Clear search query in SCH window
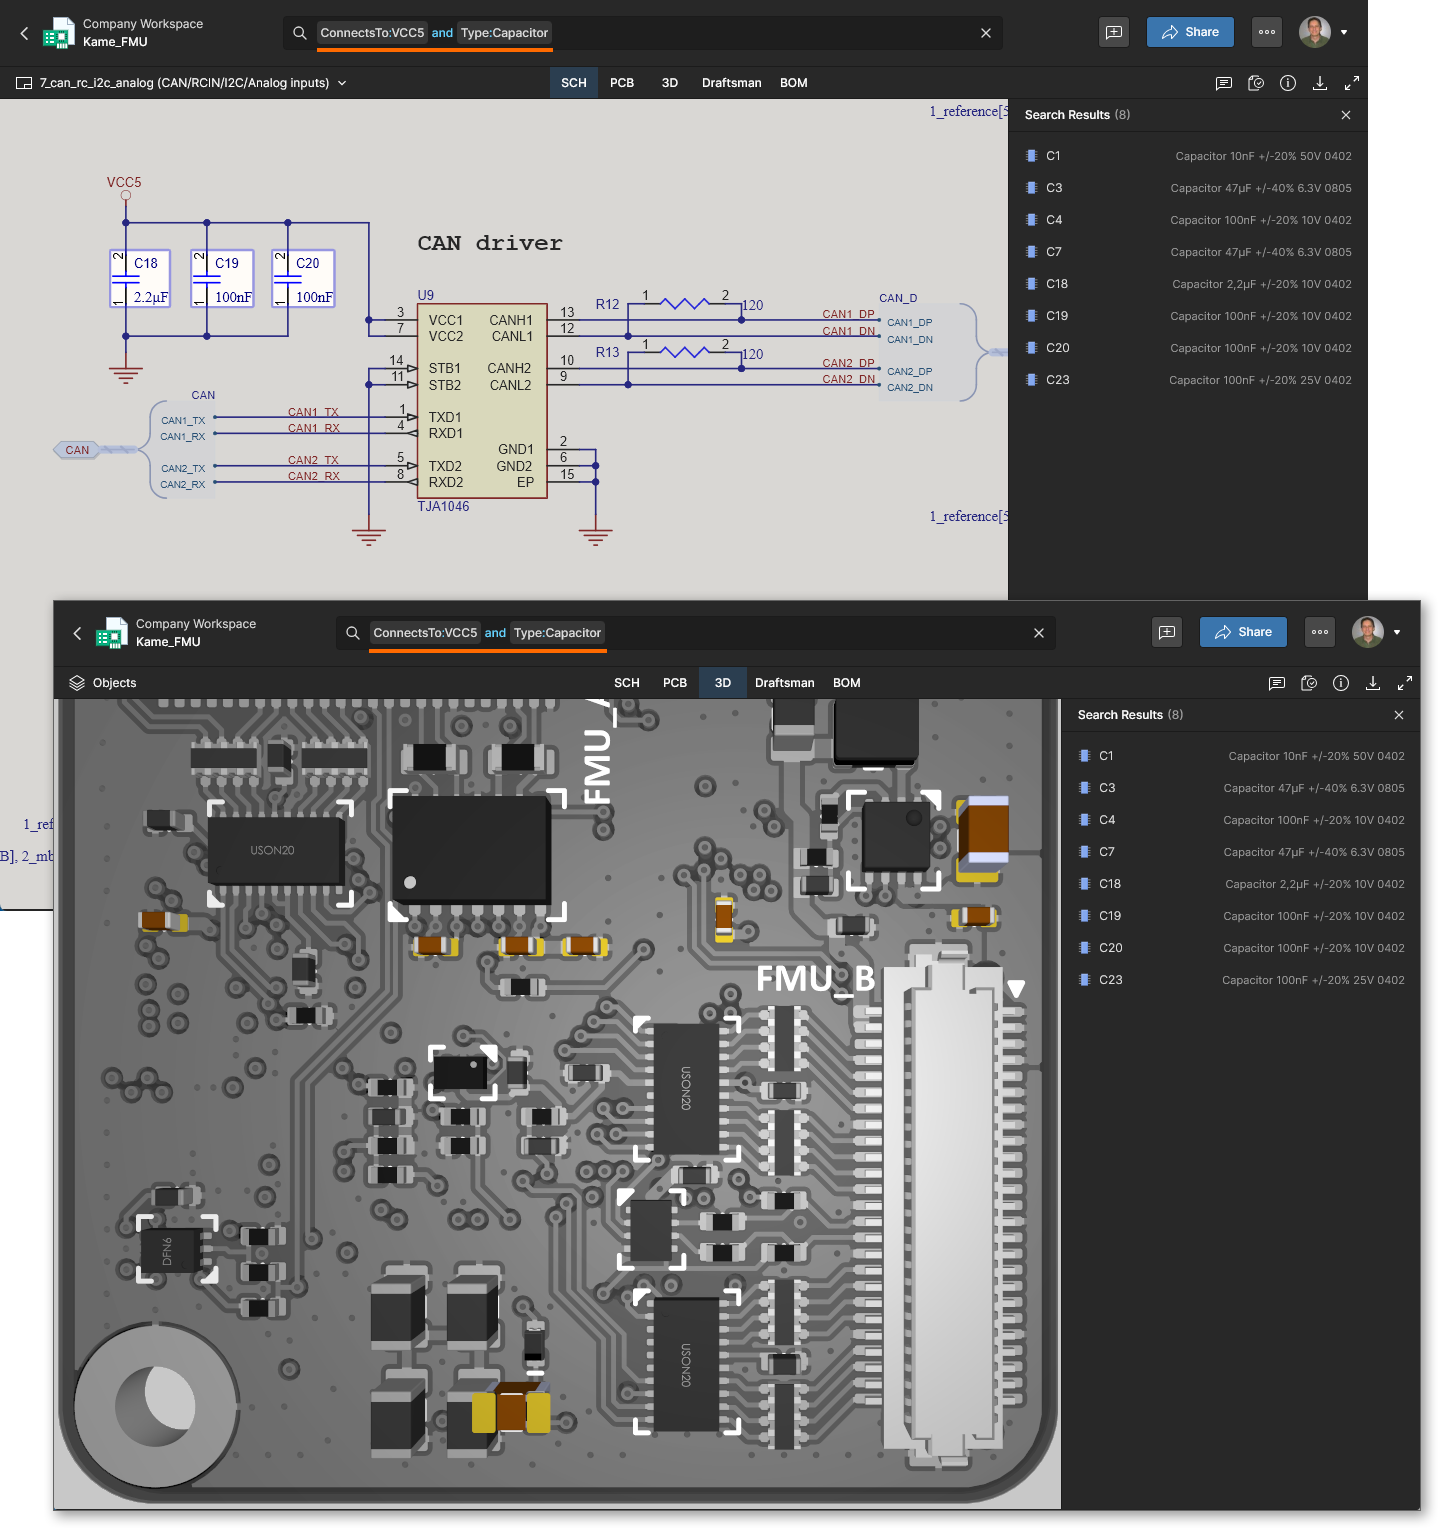1438x1528 pixels. (986, 33)
